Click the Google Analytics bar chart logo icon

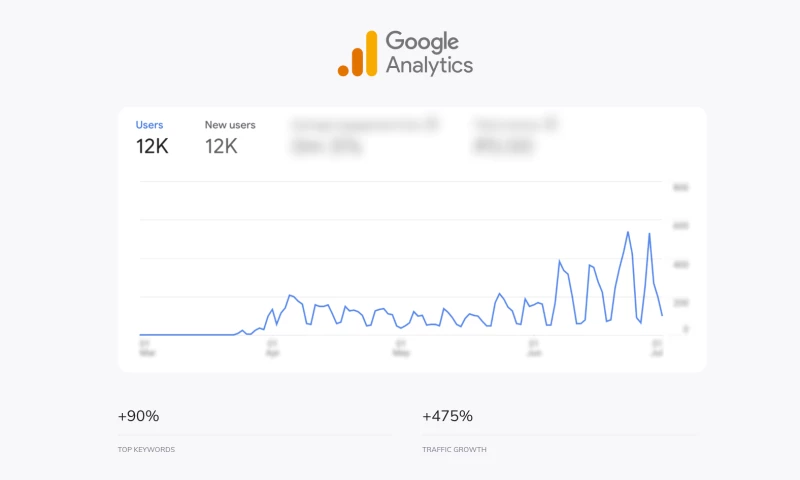coord(357,54)
